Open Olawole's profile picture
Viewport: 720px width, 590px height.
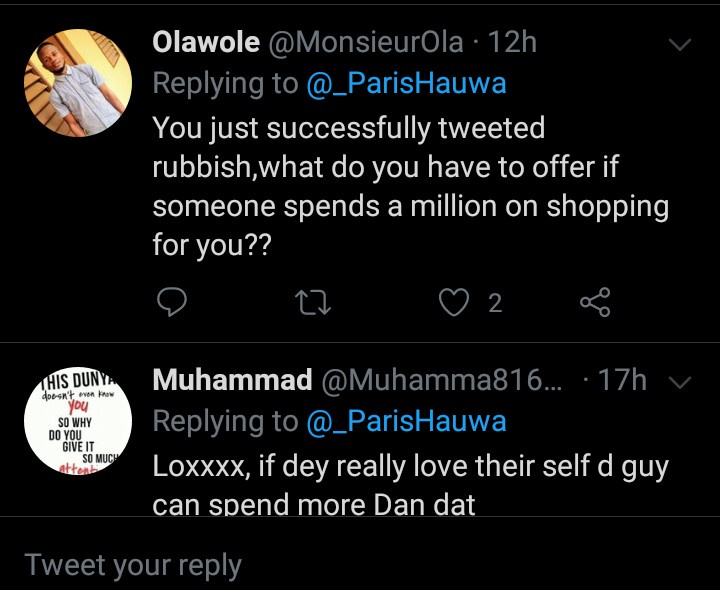coord(78,82)
